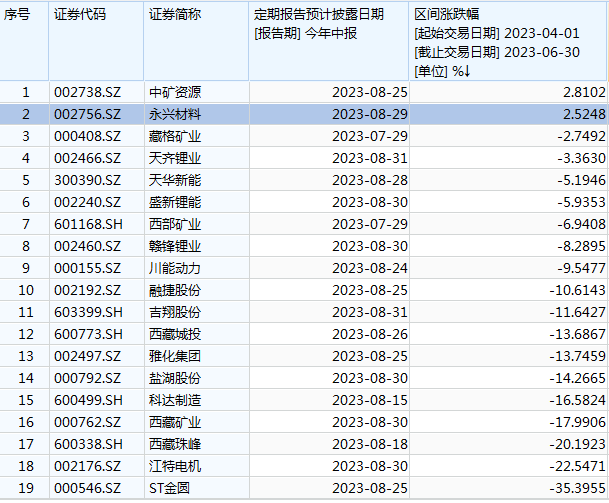Select the 融捷股份 name cell

[x=175, y=291]
